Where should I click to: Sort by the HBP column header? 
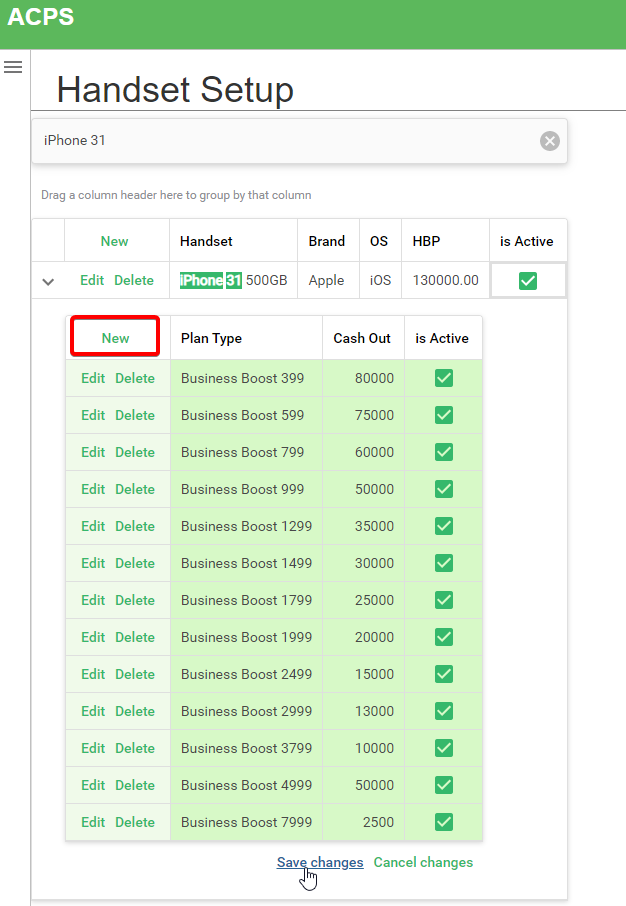(426, 241)
